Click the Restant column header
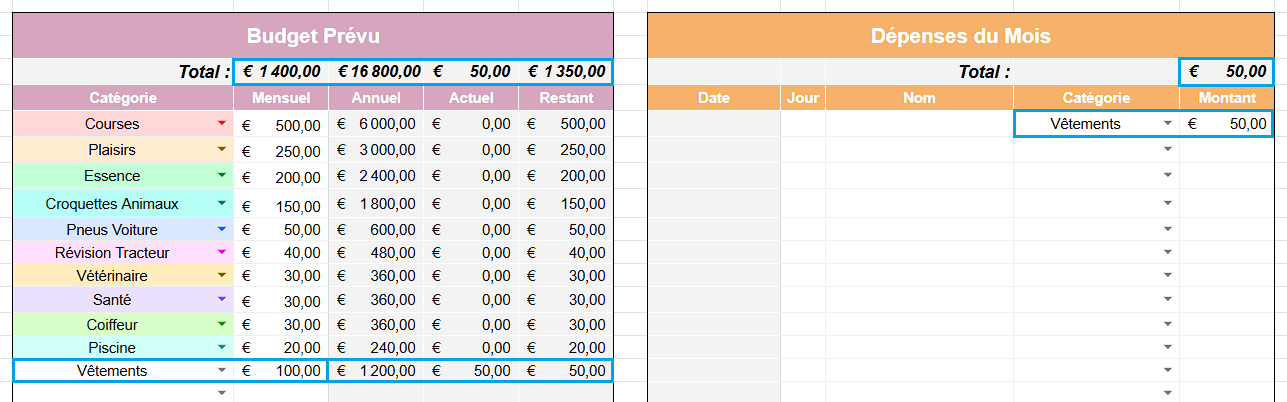Screen dimensions: 1287x402 point(566,98)
